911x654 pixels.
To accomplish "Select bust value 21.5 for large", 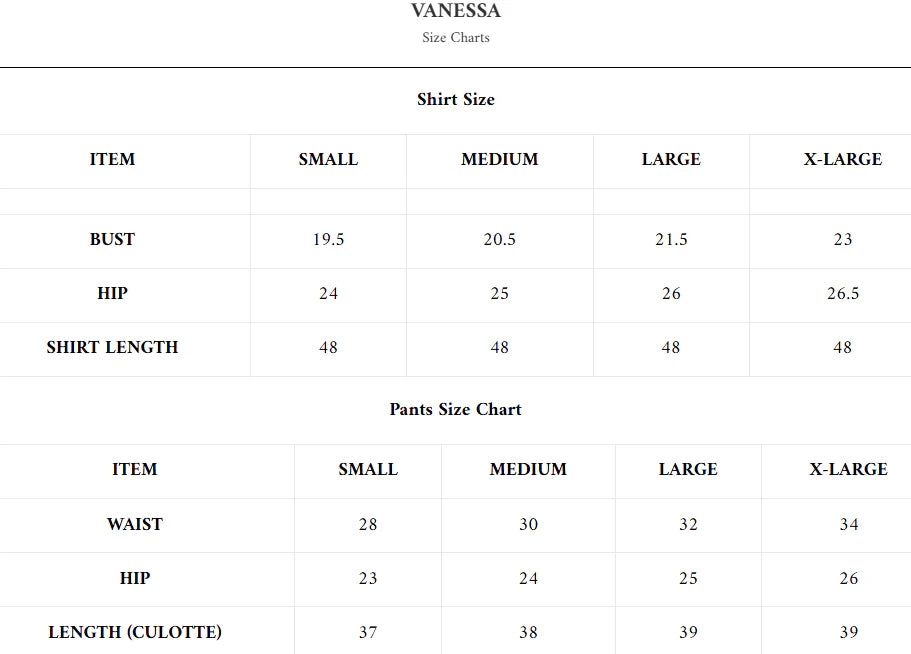I will click(671, 239).
